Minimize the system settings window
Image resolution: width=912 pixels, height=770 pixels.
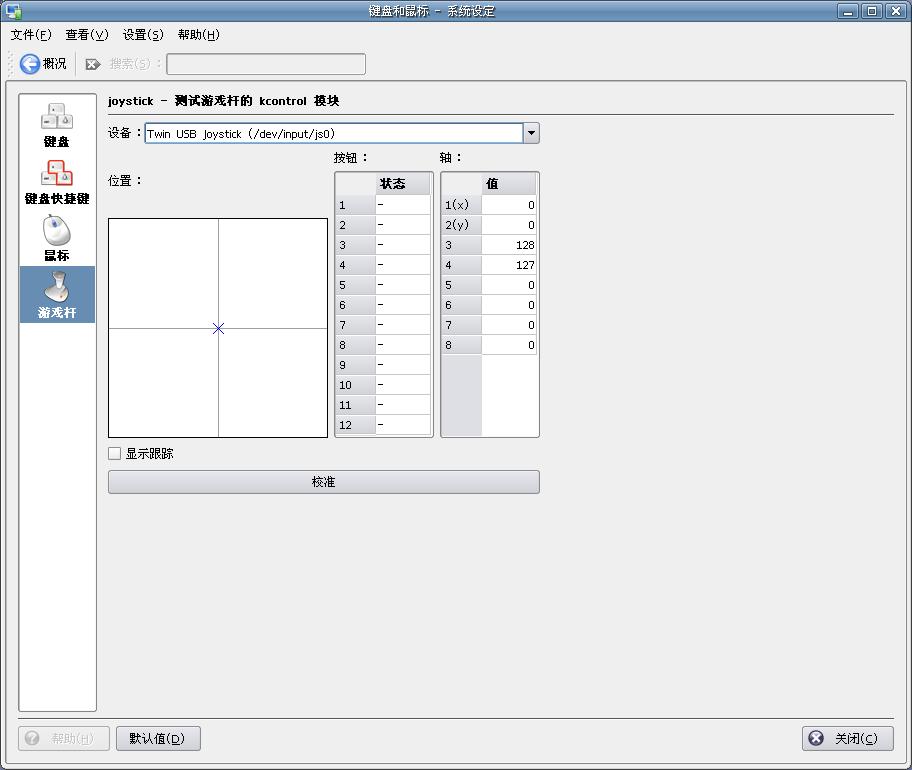849,11
